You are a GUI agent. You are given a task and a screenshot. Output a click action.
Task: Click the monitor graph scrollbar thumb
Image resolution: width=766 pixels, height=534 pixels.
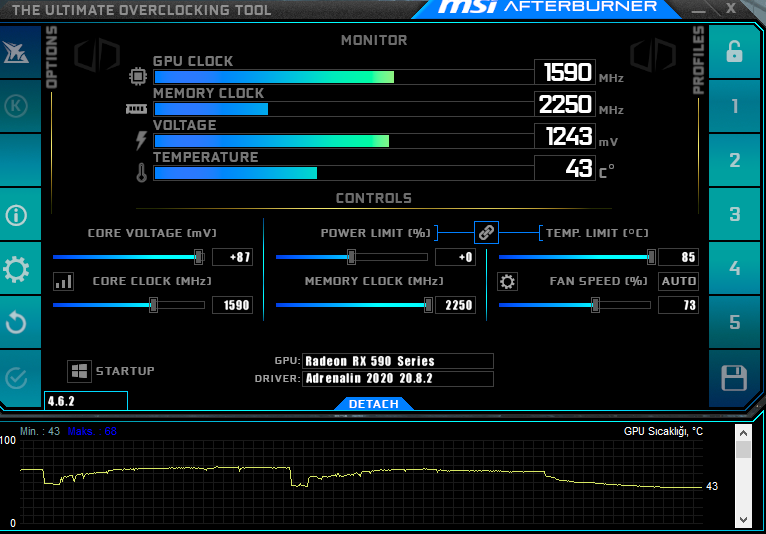(x=743, y=449)
